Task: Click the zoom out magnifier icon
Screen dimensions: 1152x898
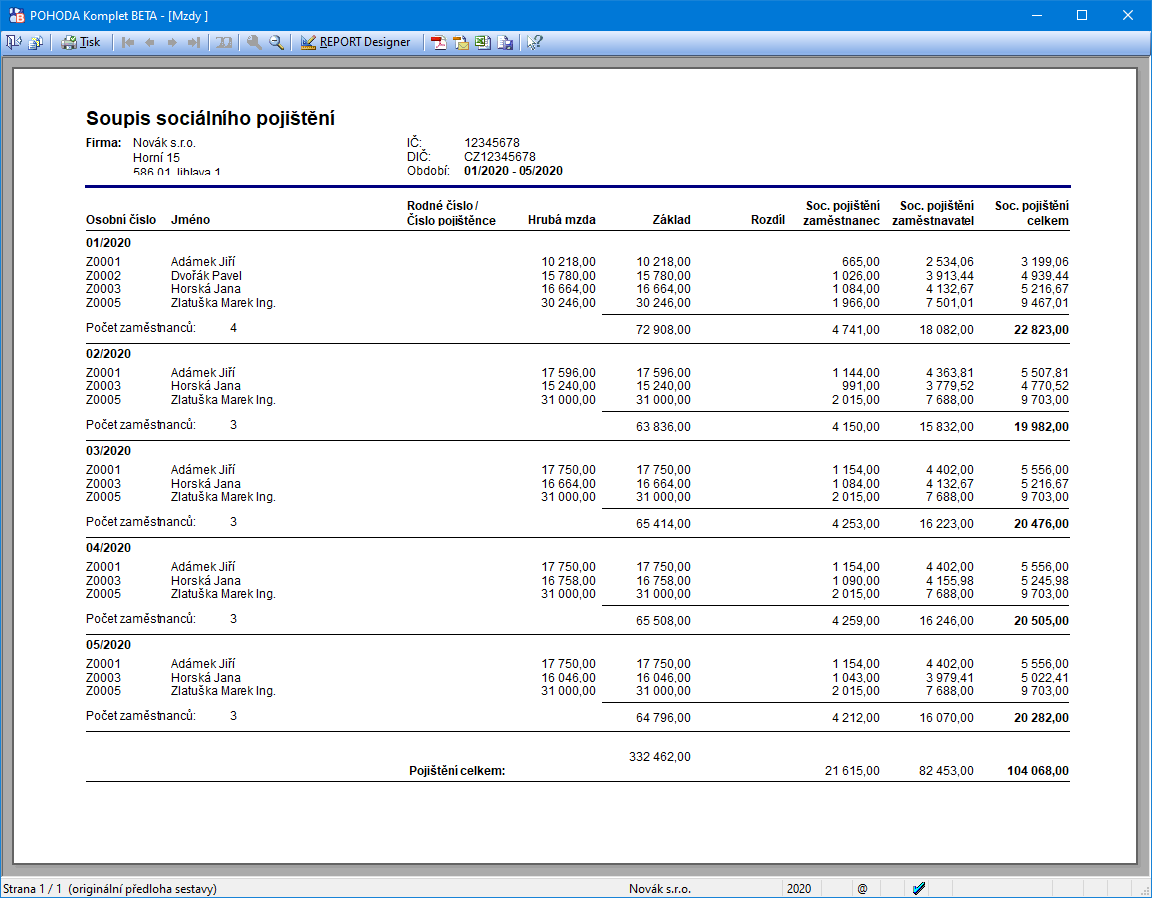Action: coord(276,43)
